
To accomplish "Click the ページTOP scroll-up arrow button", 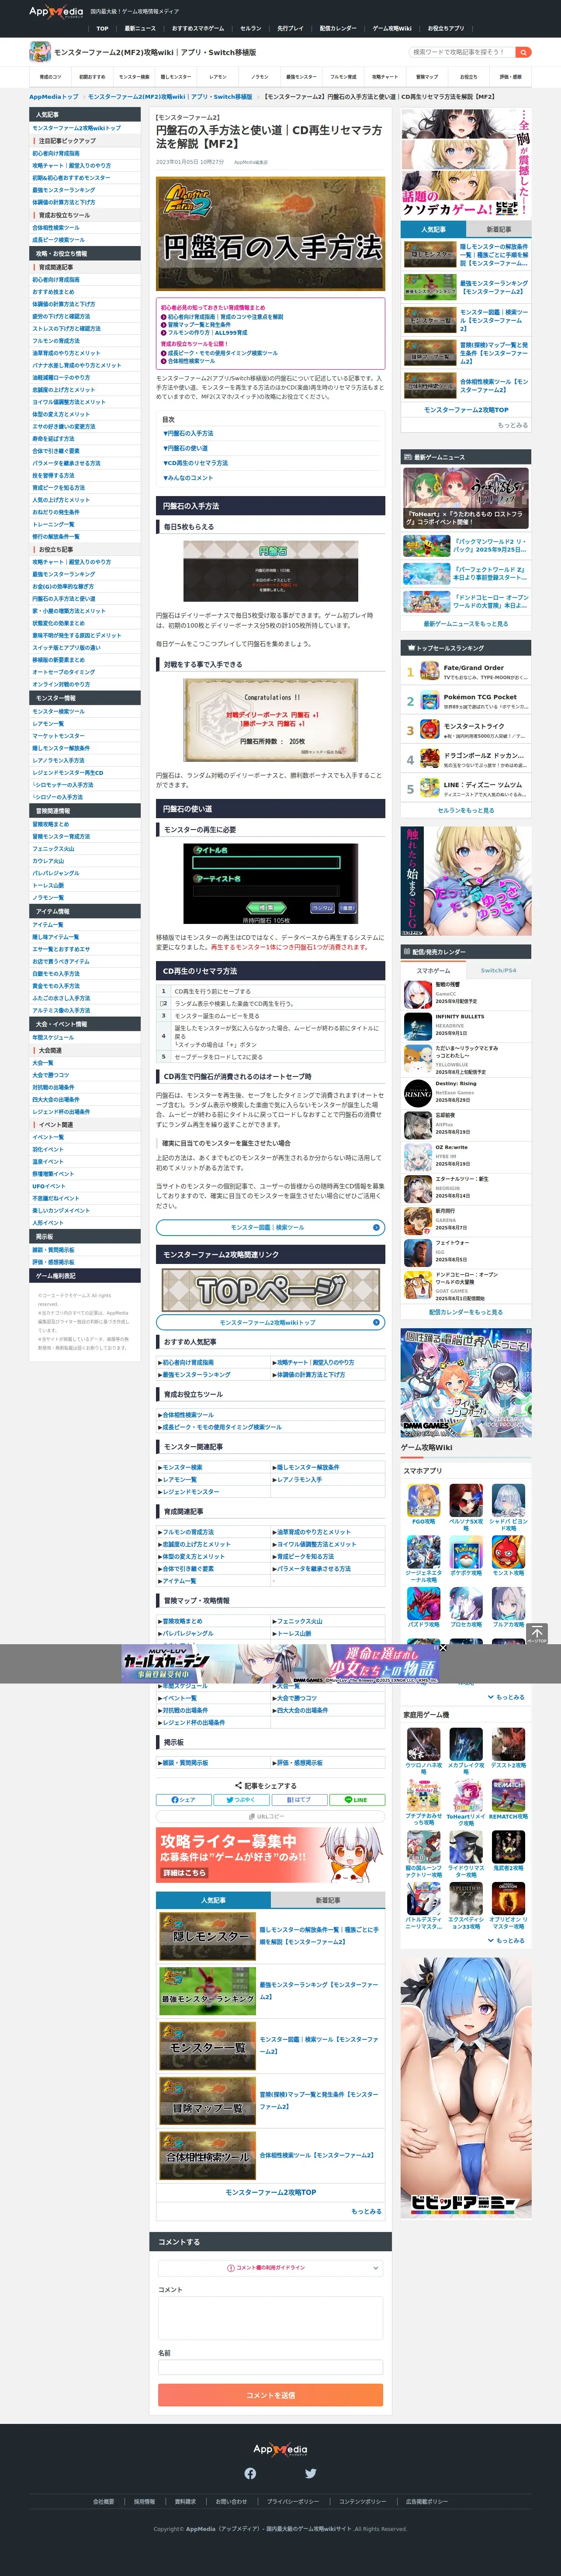I will pos(537,1634).
